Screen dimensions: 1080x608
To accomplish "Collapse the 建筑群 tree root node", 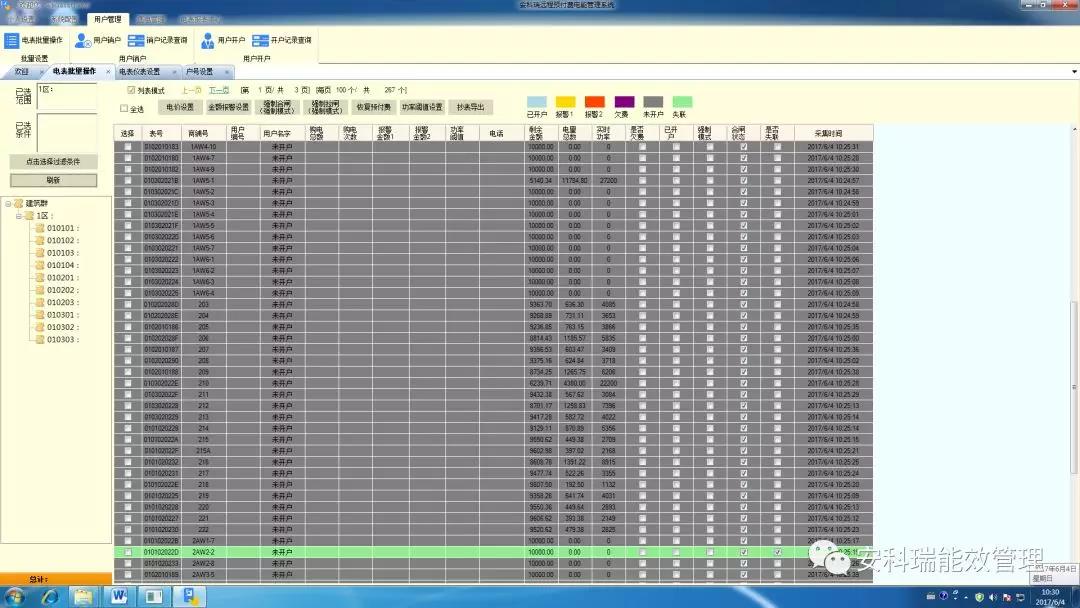I will point(8,204).
